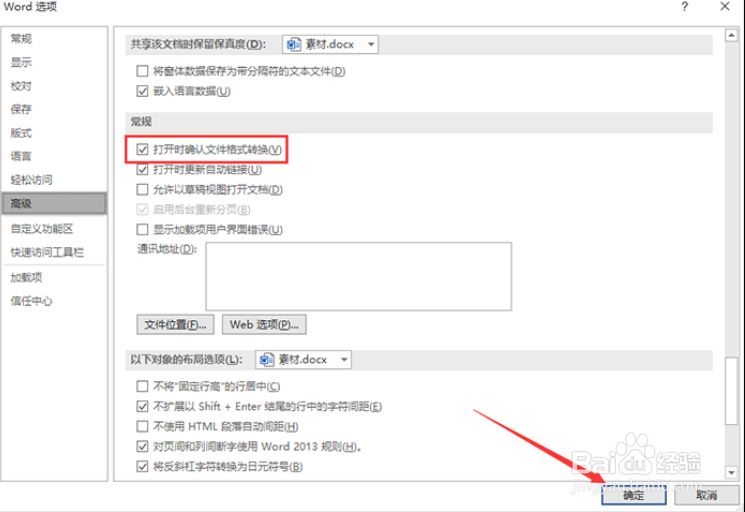
Task: Go to 校对 options
Action: click(x=21, y=86)
